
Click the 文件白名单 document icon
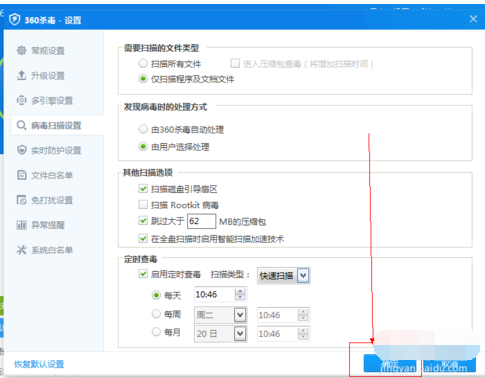pyautogui.click(x=22, y=175)
